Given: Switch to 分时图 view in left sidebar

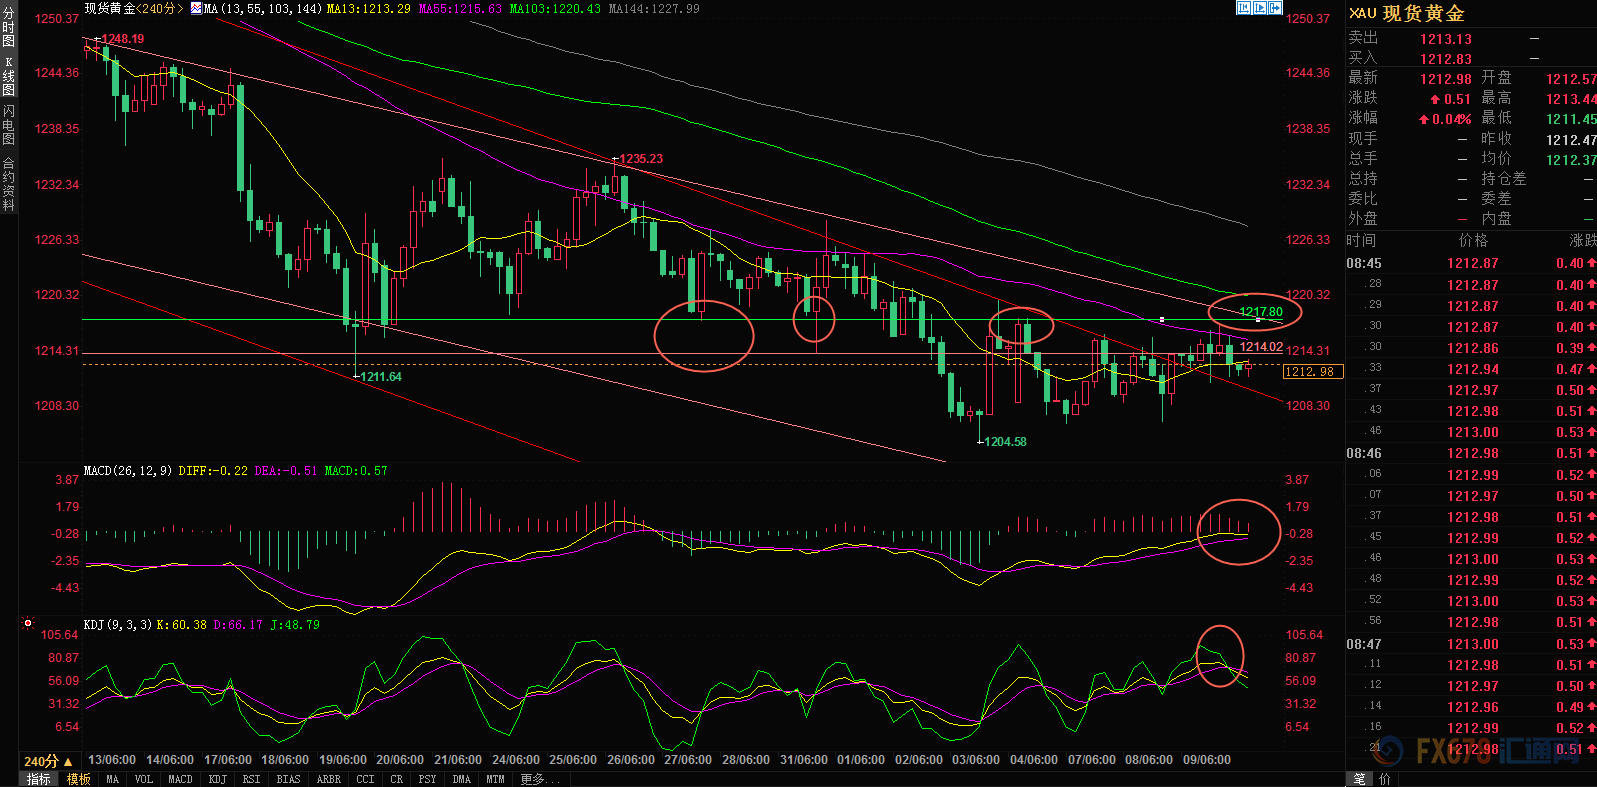Looking at the screenshot, I should click(x=8, y=27).
